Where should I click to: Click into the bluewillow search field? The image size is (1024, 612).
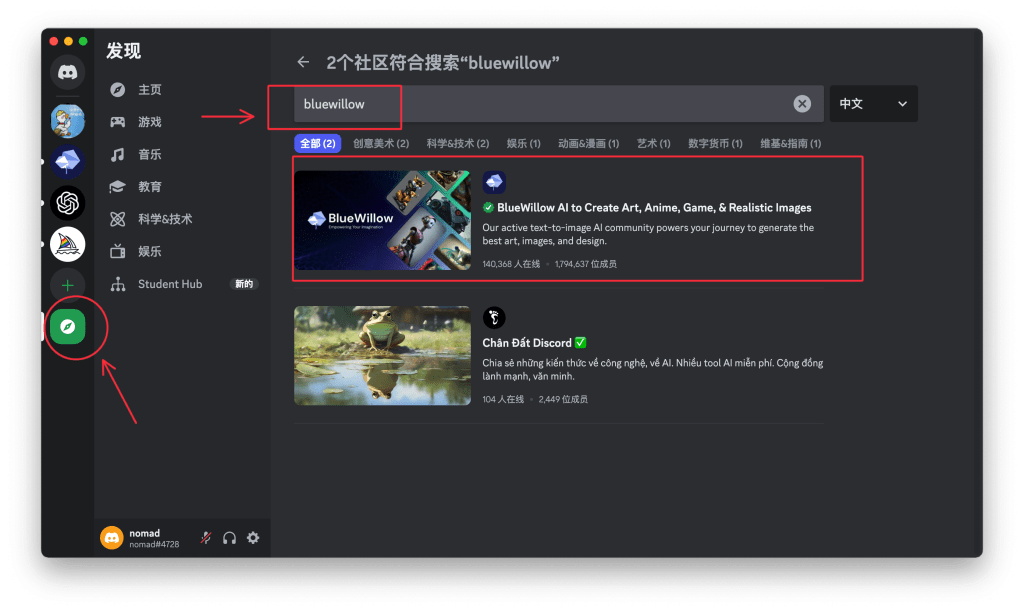point(558,104)
